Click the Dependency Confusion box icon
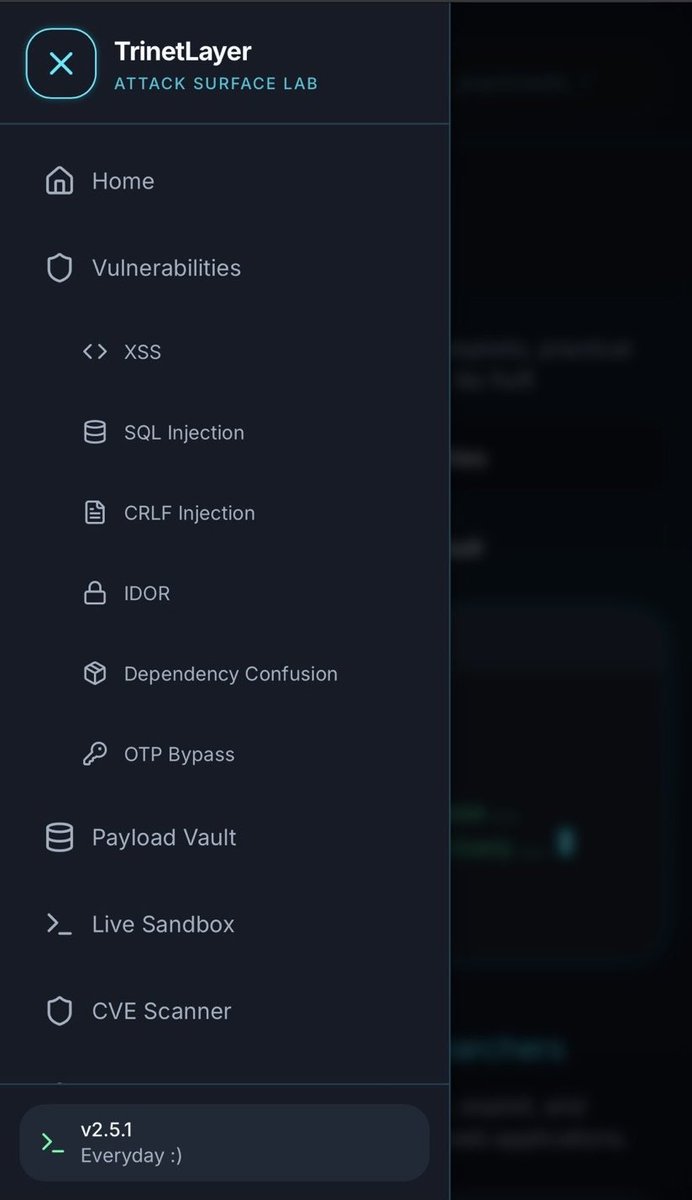 [x=95, y=674]
